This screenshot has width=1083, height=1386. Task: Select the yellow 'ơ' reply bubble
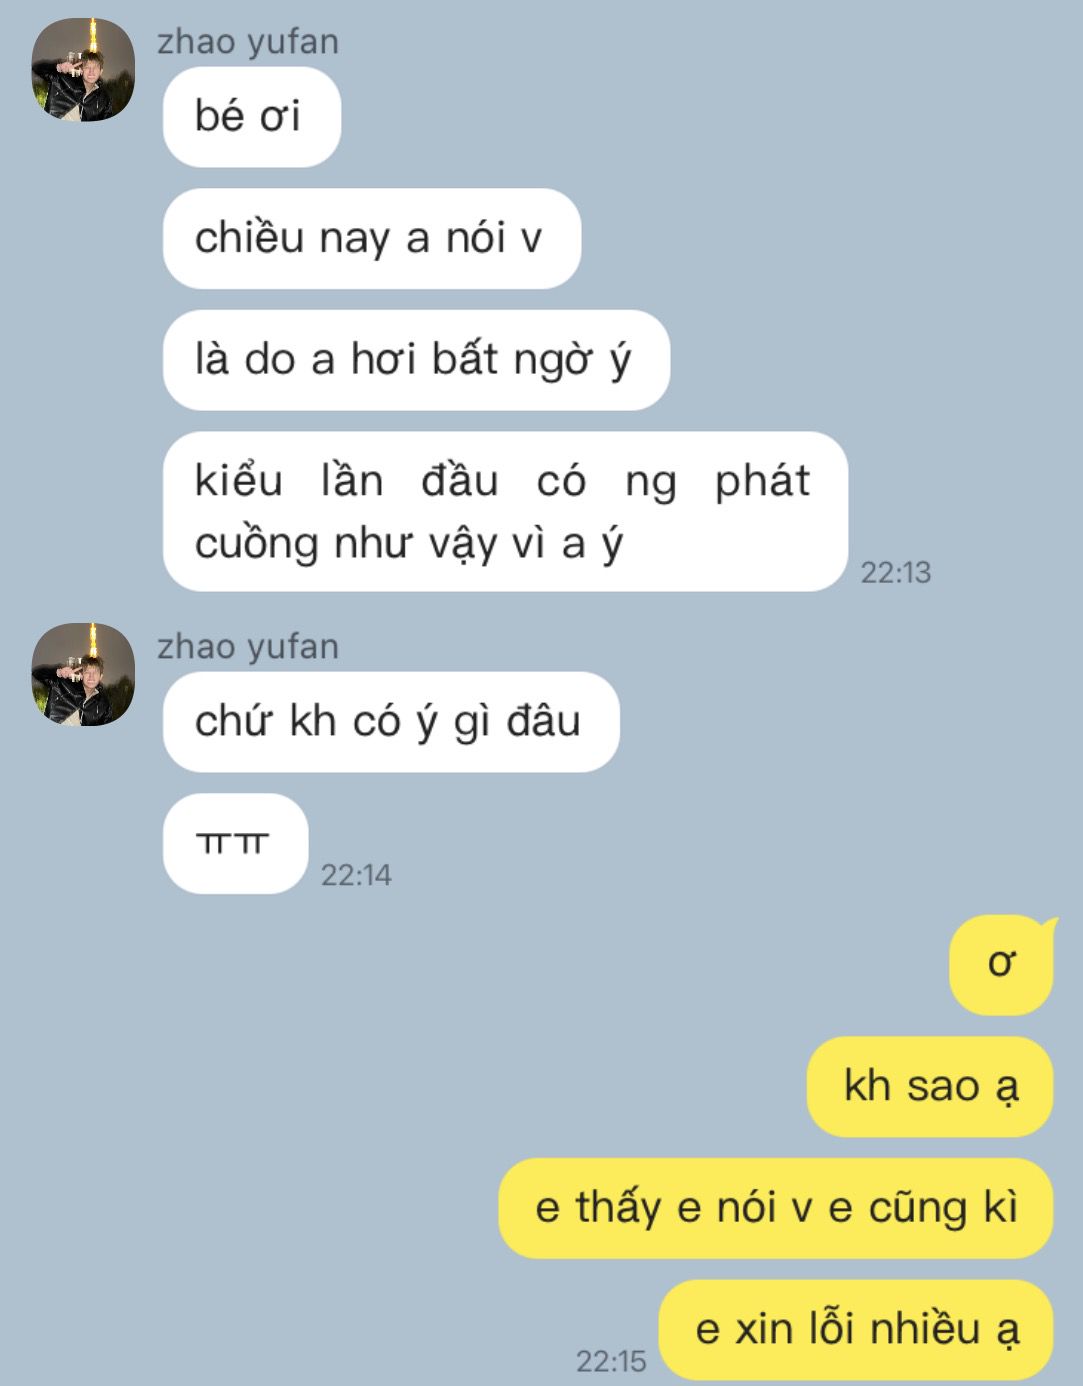tap(1002, 964)
